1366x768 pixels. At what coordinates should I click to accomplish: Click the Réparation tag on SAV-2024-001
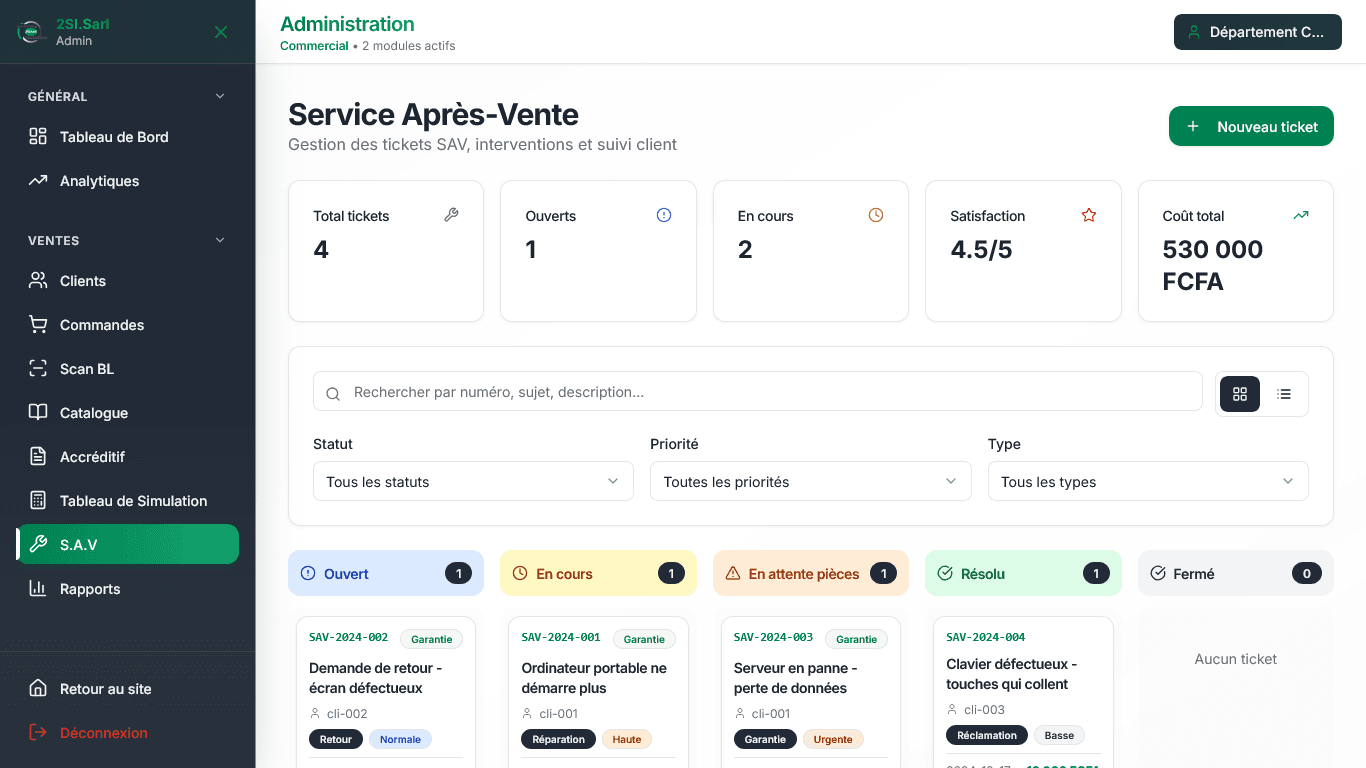click(558, 739)
